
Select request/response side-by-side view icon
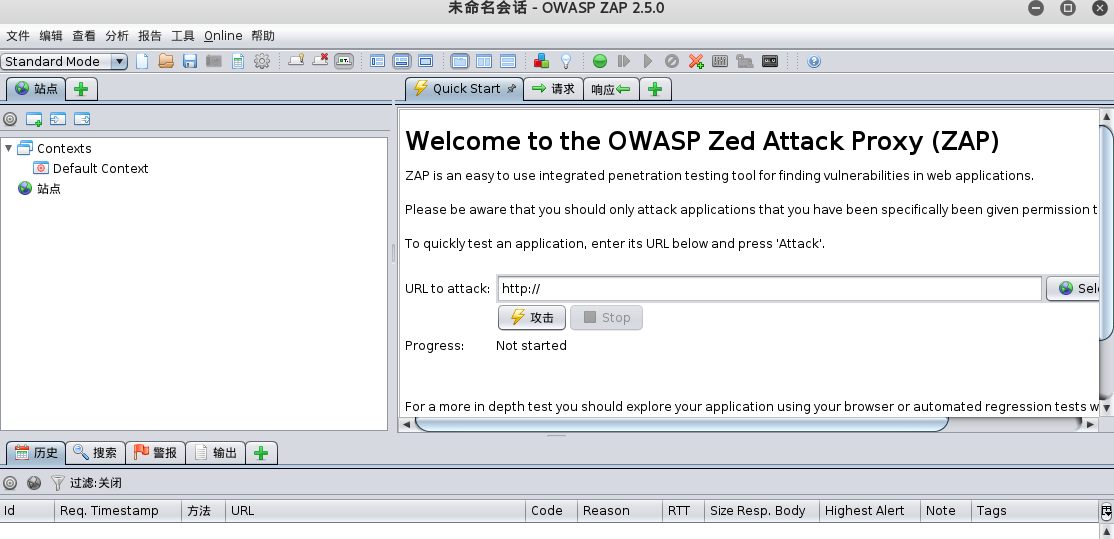[484, 61]
